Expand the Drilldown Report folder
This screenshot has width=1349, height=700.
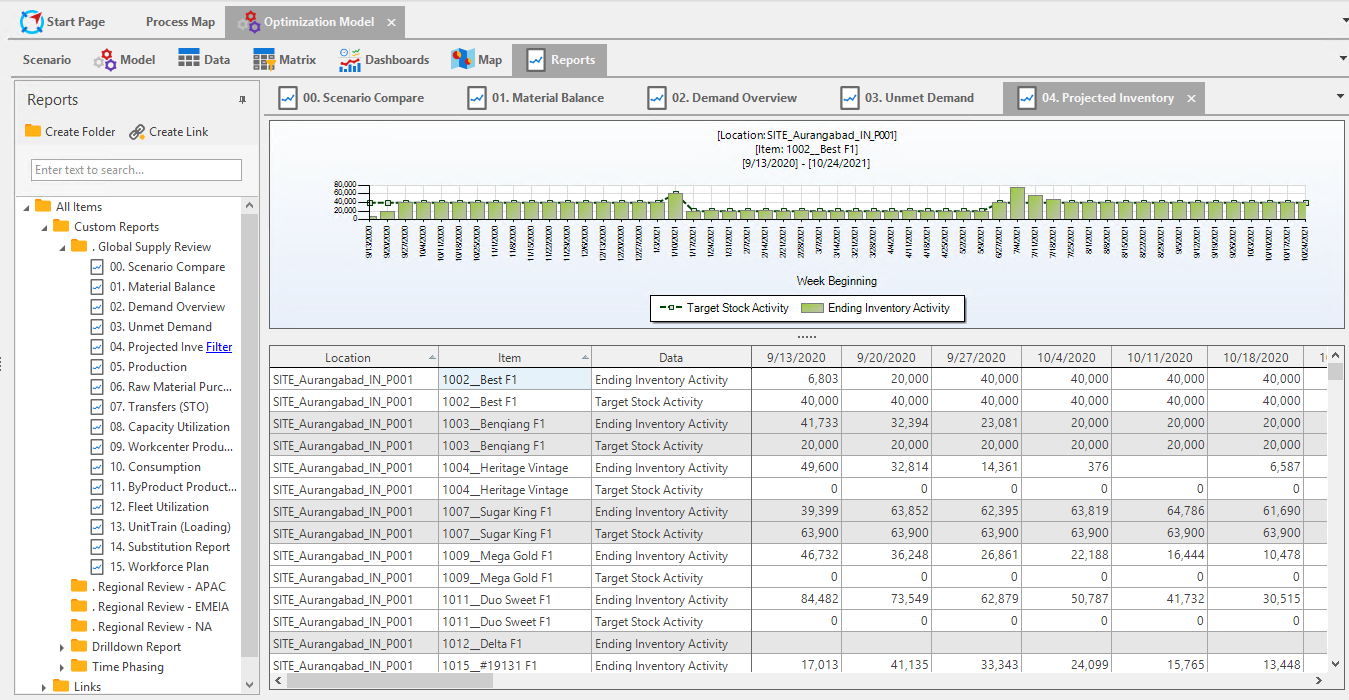click(x=63, y=647)
